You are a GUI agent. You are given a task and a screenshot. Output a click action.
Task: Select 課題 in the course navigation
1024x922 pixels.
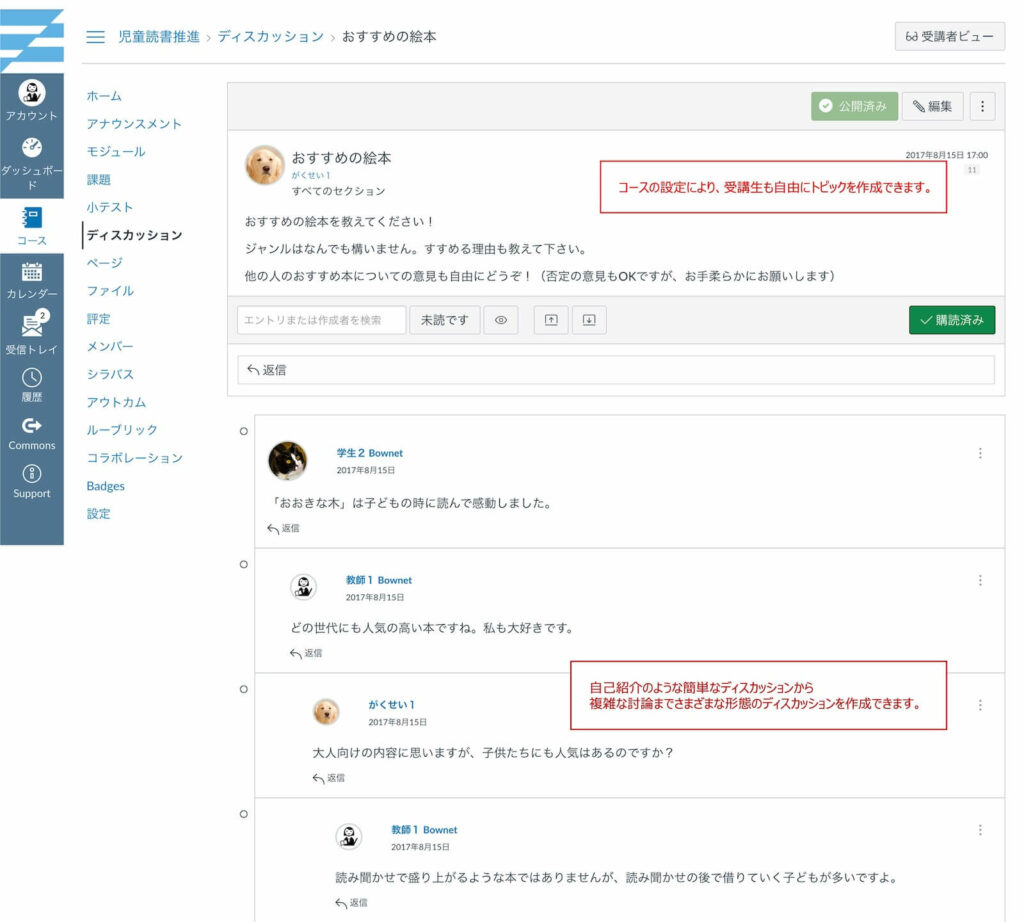tap(99, 180)
